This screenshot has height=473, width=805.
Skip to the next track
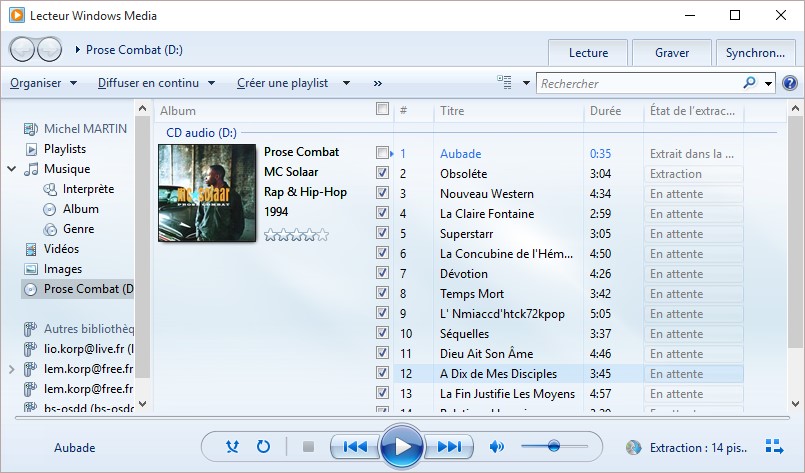(449, 447)
